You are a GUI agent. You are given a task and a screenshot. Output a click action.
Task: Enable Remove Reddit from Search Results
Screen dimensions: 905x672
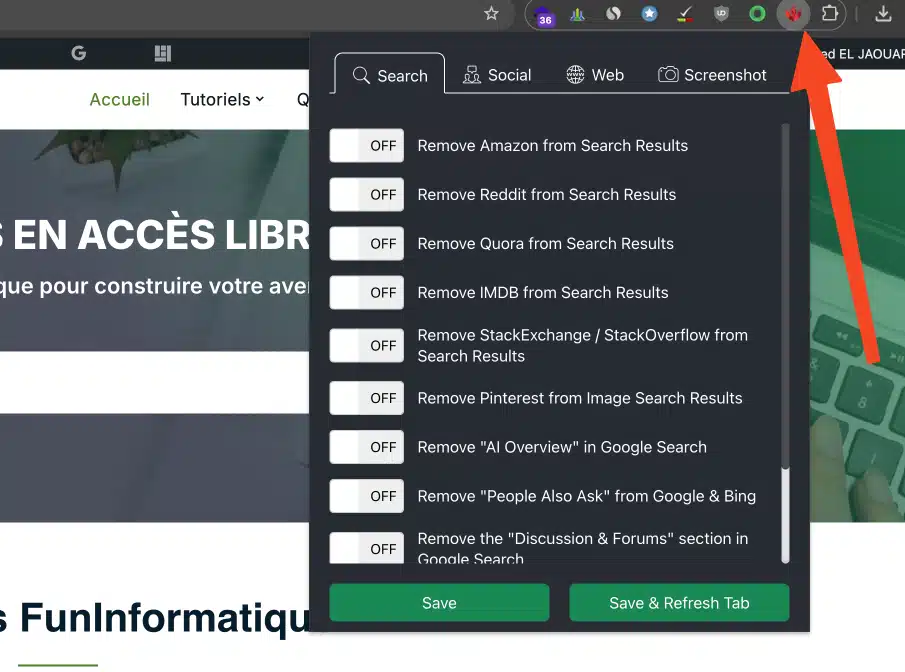[x=367, y=195]
